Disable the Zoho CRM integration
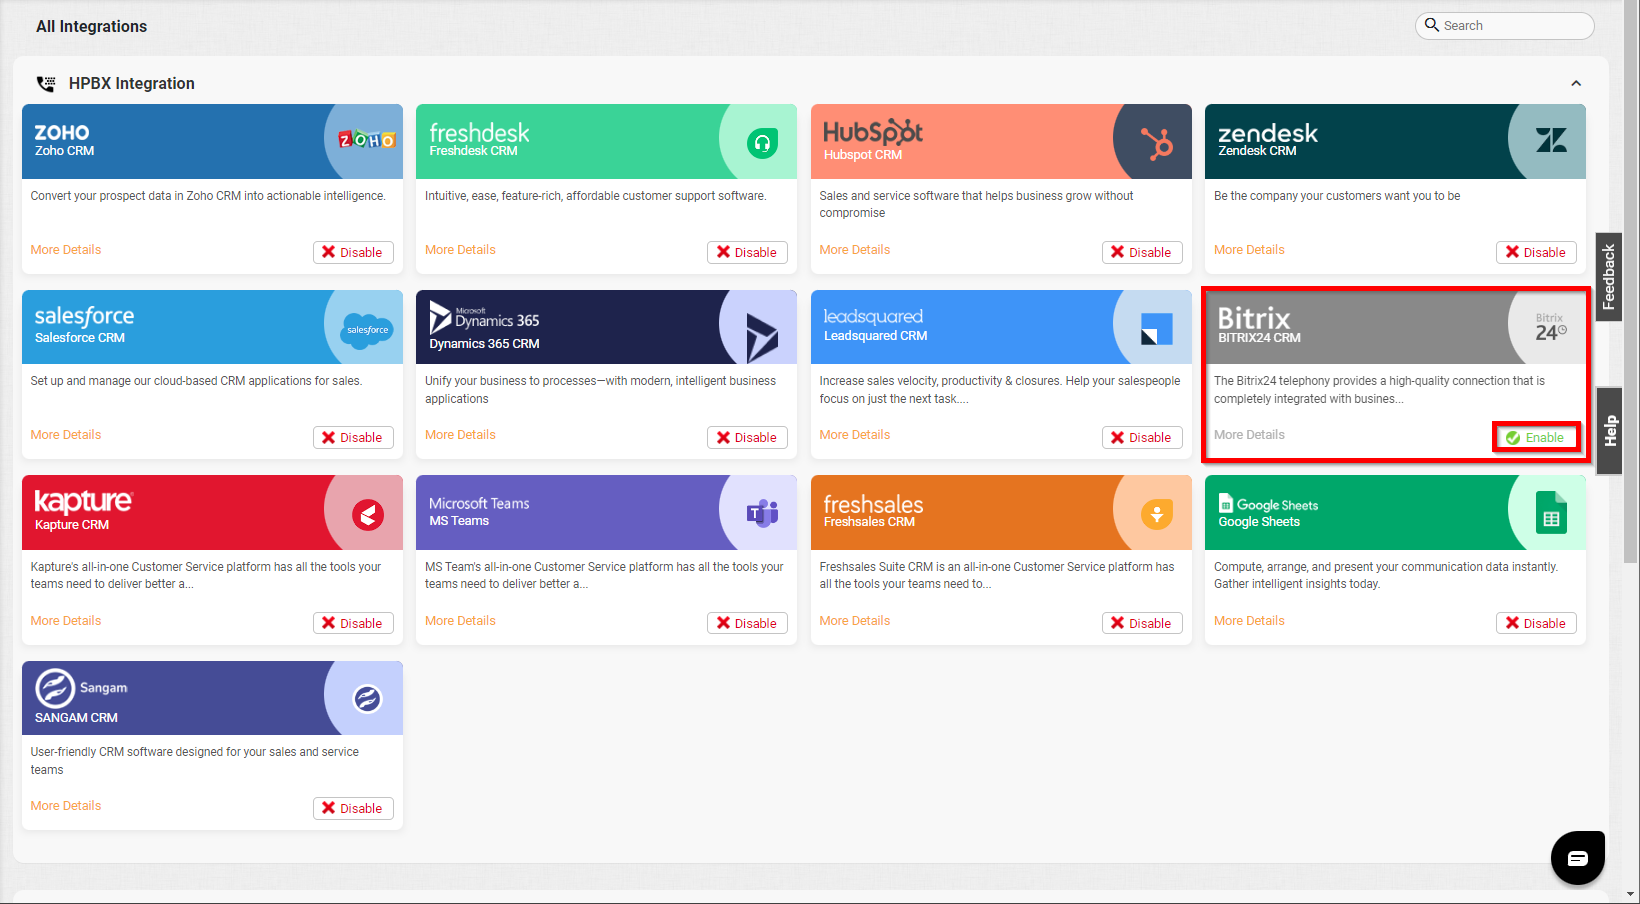Image resolution: width=1640 pixels, height=904 pixels. click(x=353, y=252)
